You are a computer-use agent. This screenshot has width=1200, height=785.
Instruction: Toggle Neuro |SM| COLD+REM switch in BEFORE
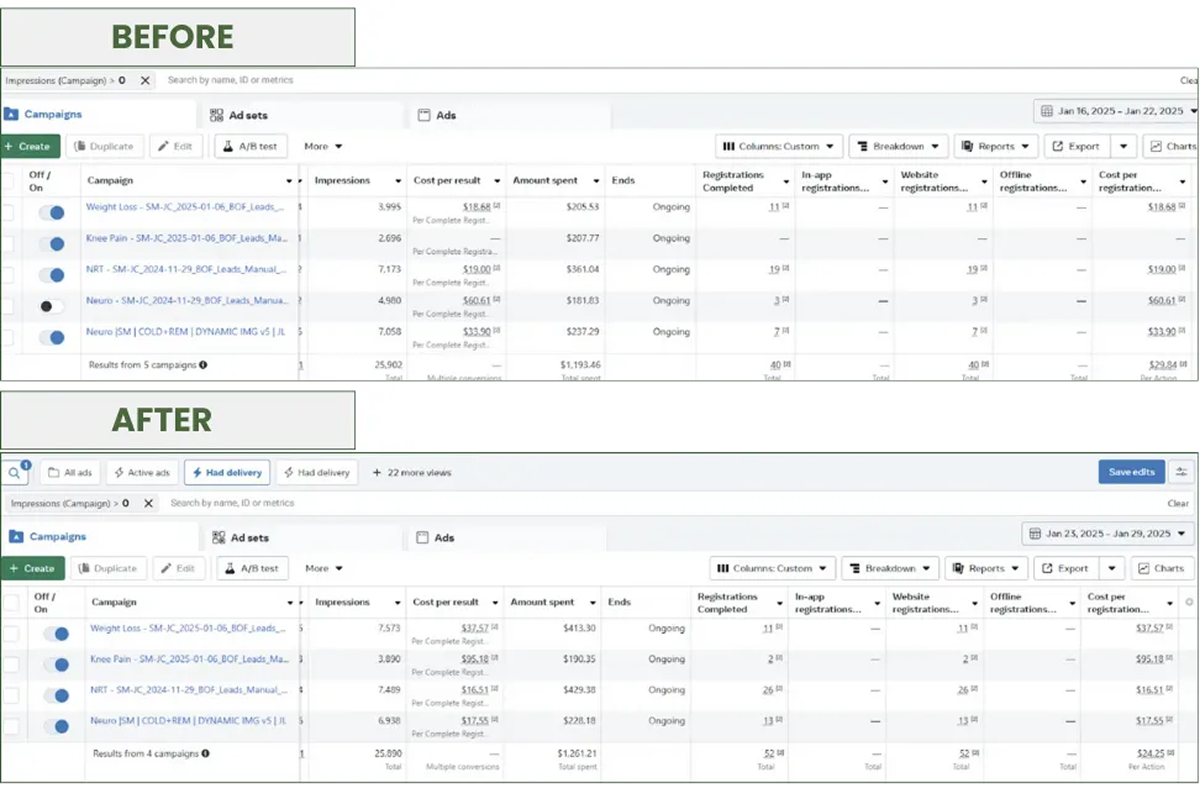(51, 338)
